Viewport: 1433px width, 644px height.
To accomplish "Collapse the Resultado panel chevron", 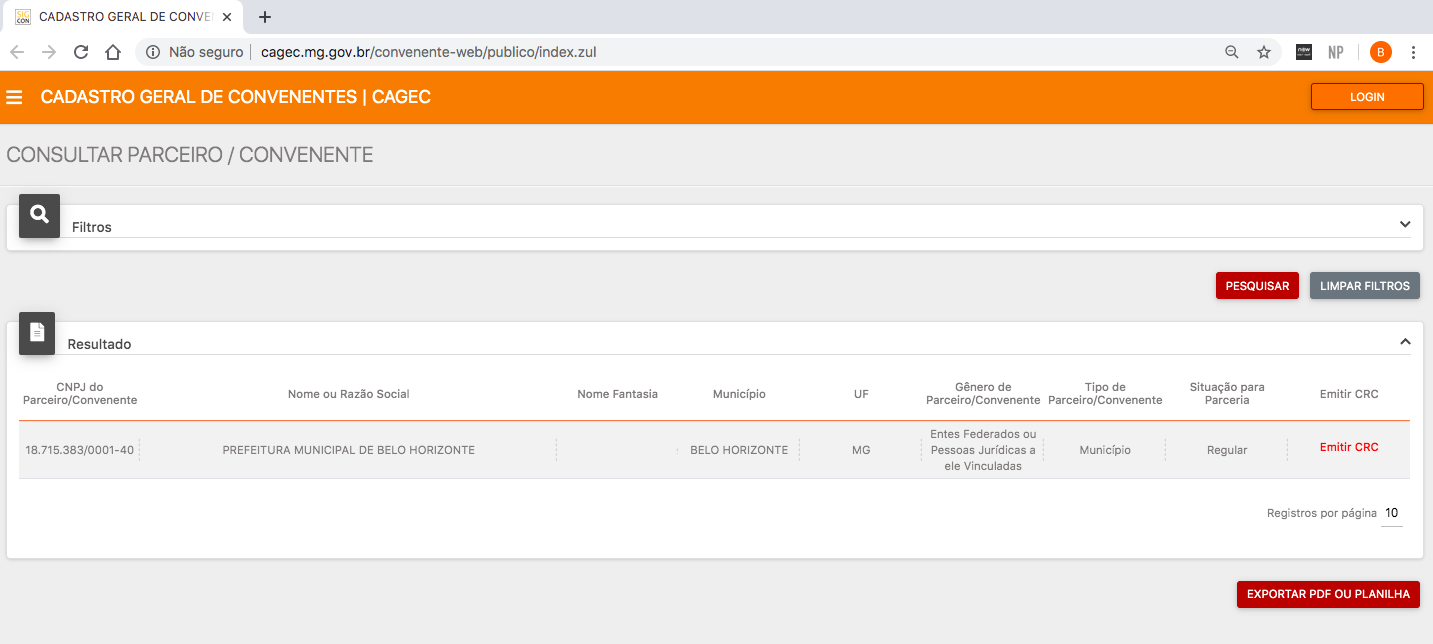I will pos(1405,342).
